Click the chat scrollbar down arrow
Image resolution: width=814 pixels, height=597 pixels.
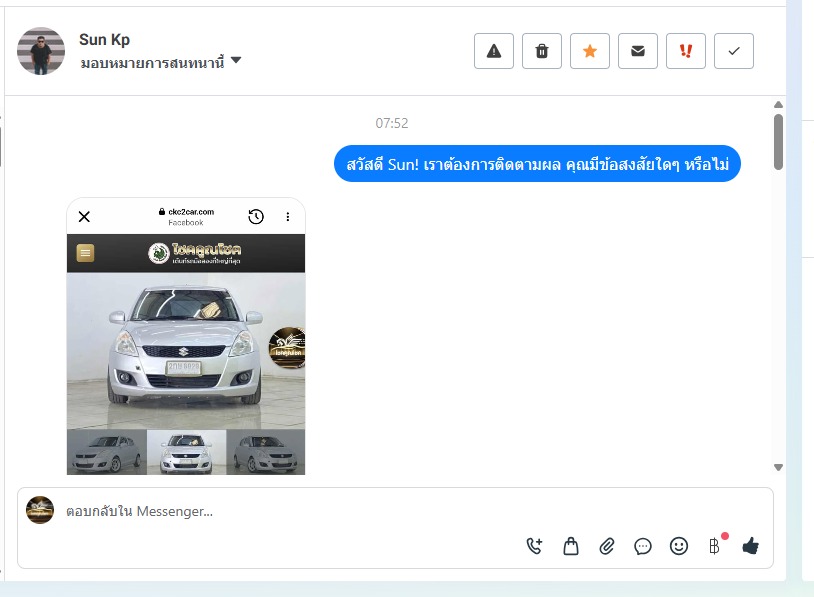(x=778, y=467)
